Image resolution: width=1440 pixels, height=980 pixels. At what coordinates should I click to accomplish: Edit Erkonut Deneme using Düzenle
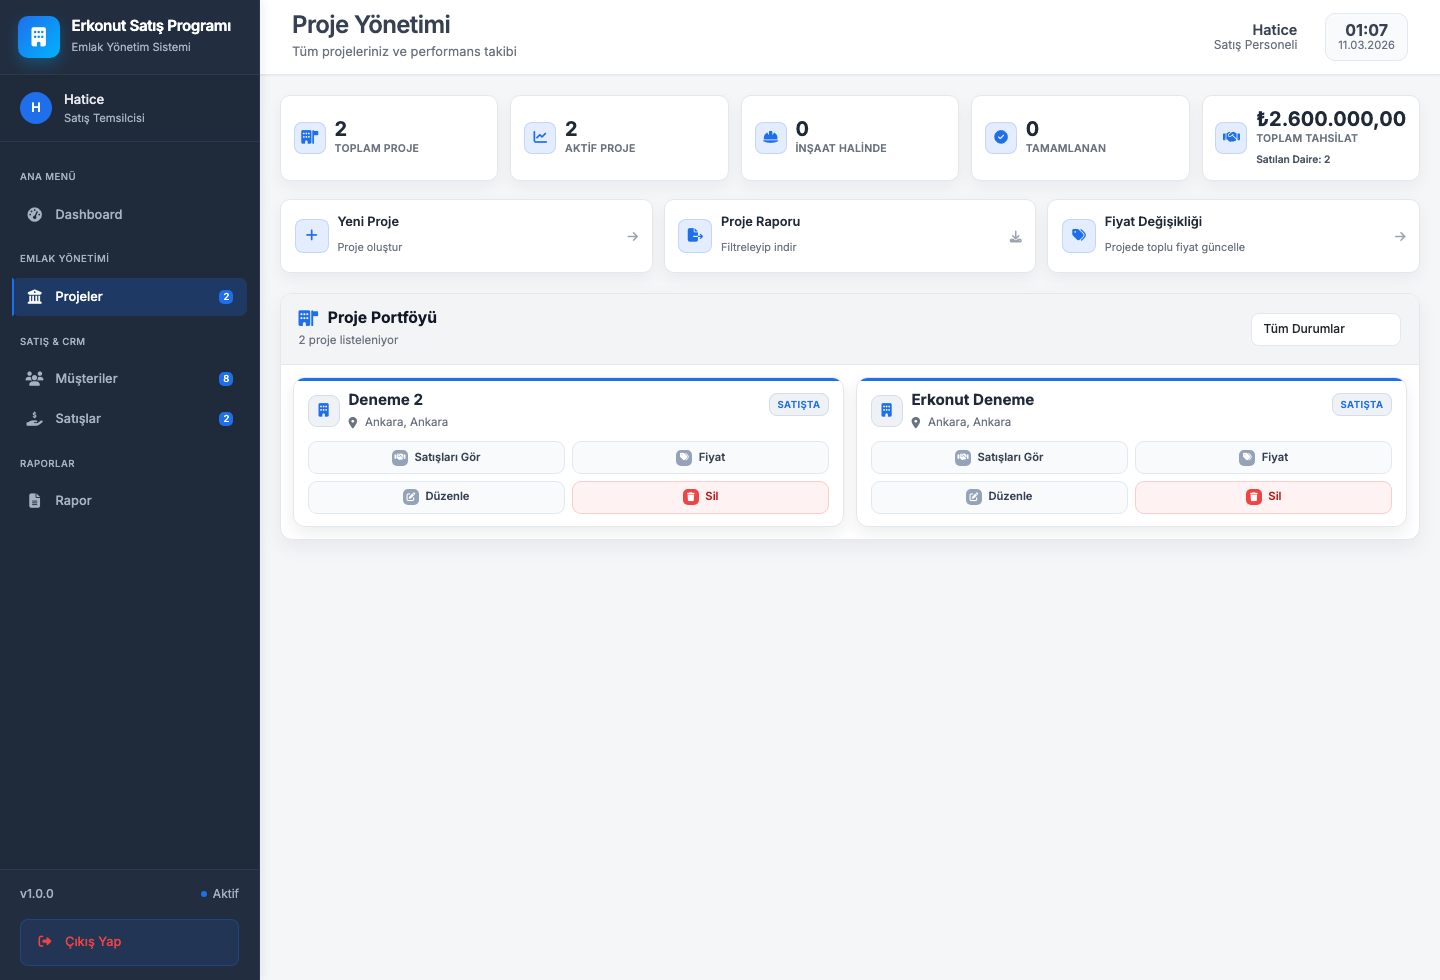coord(999,497)
